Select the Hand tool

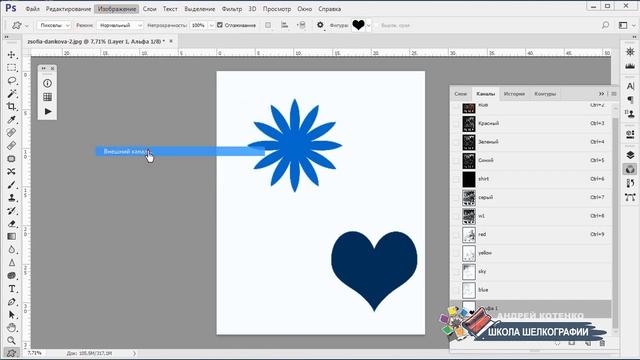point(11,327)
